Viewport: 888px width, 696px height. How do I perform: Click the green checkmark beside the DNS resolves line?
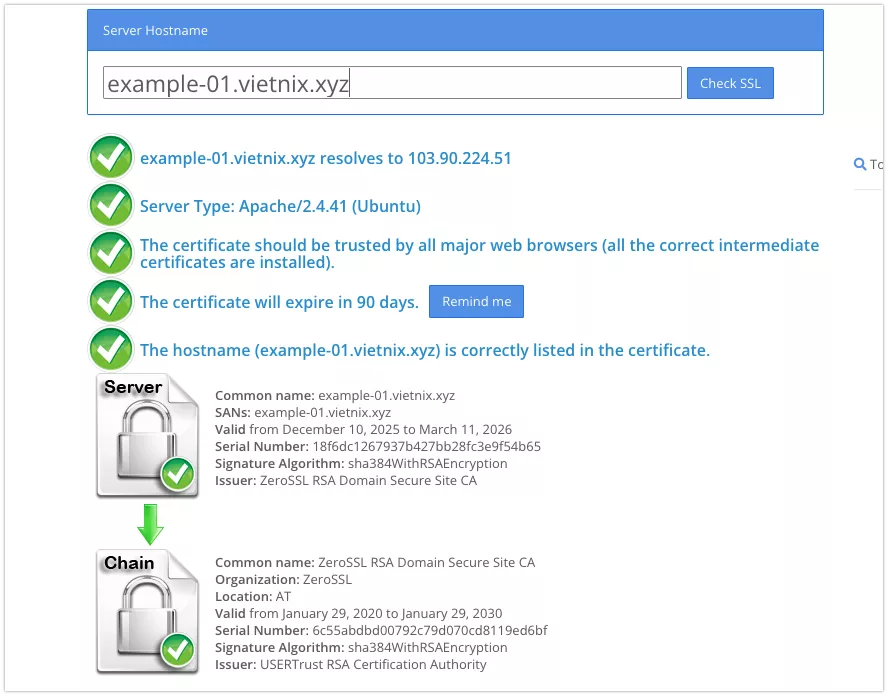(111, 158)
